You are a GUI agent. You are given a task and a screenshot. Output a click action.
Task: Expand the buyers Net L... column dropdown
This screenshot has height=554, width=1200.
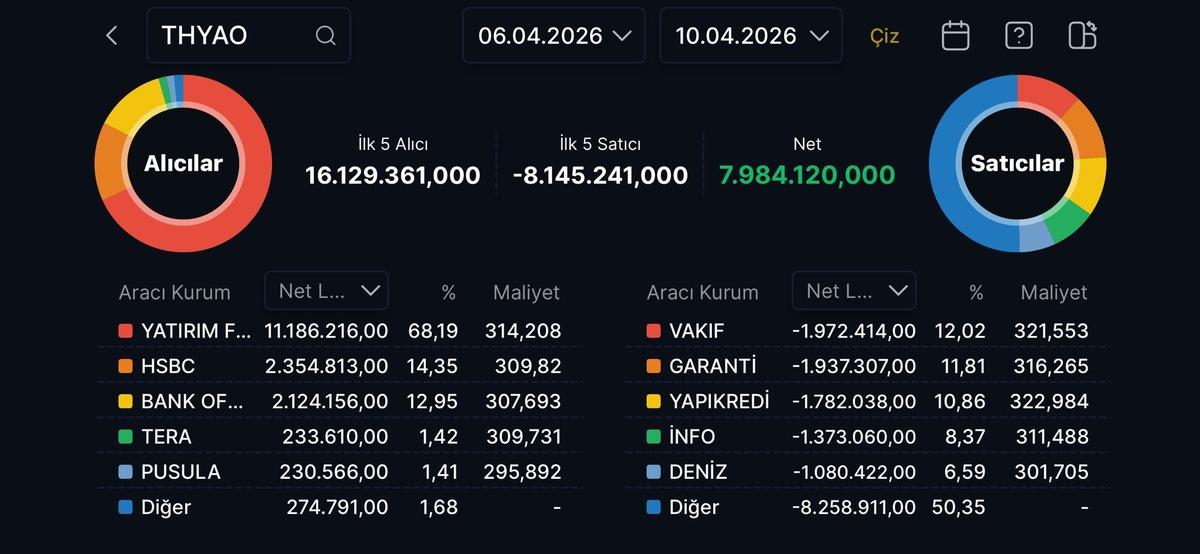click(x=327, y=291)
